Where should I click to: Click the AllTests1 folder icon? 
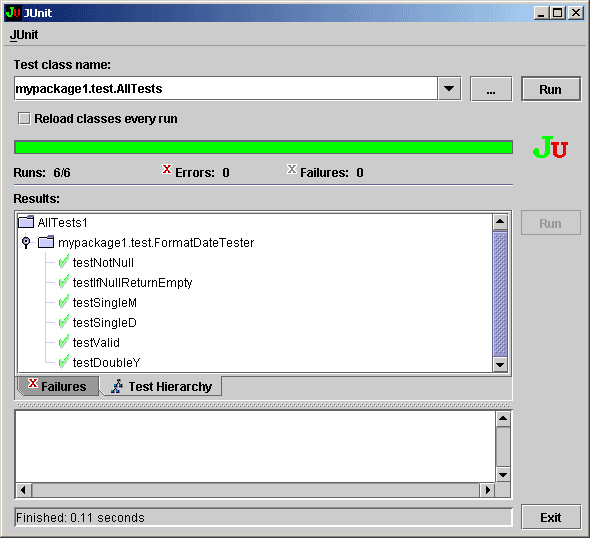tap(26, 222)
